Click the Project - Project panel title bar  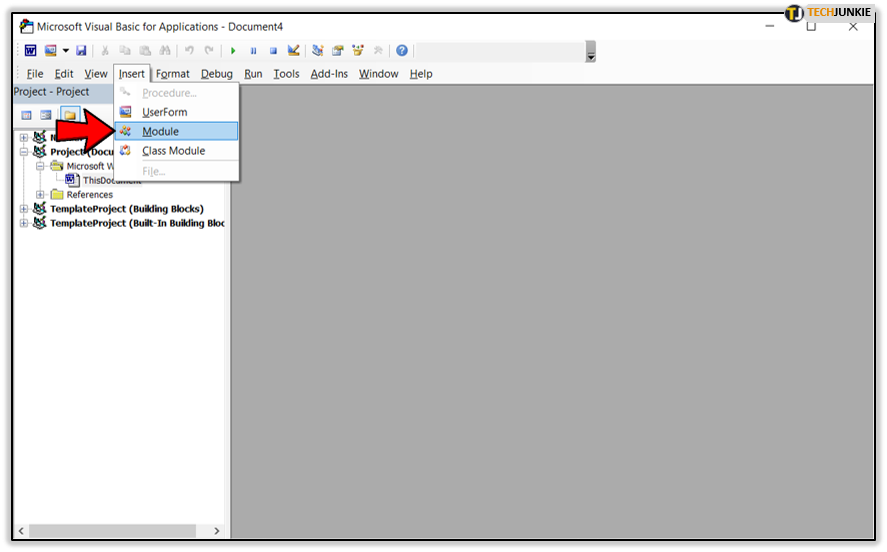click(x=63, y=92)
